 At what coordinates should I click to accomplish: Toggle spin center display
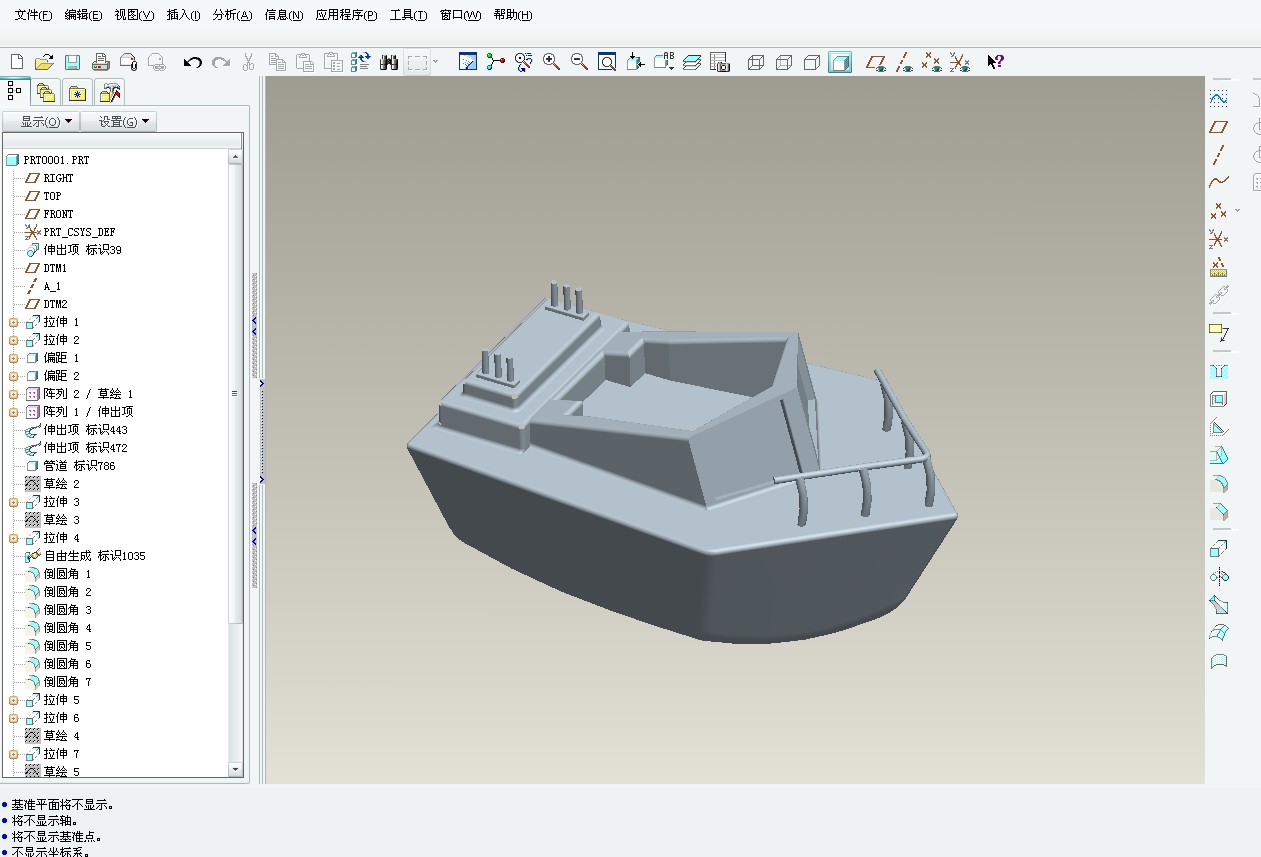tap(495, 62)
